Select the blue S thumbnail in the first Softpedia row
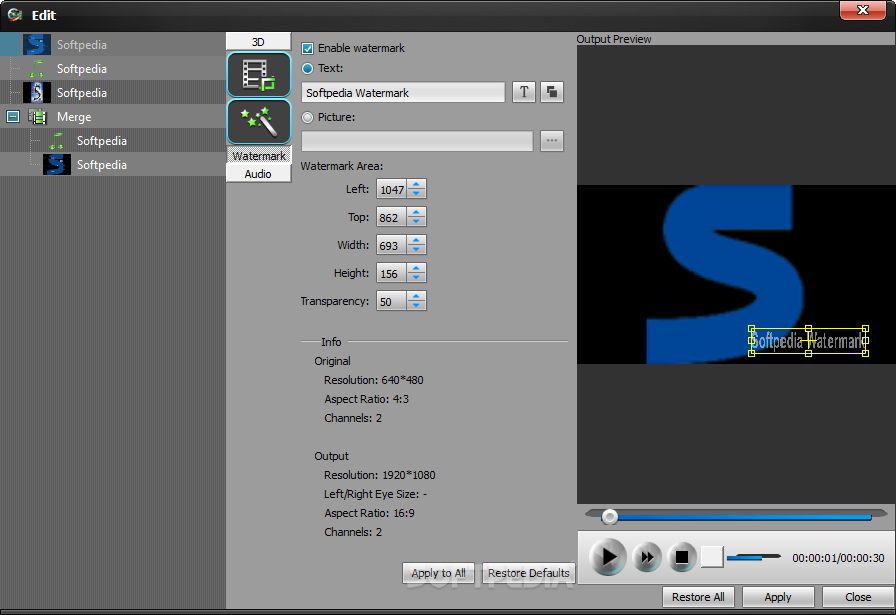The width and height of the screenshot is (896, 615). 37,45
